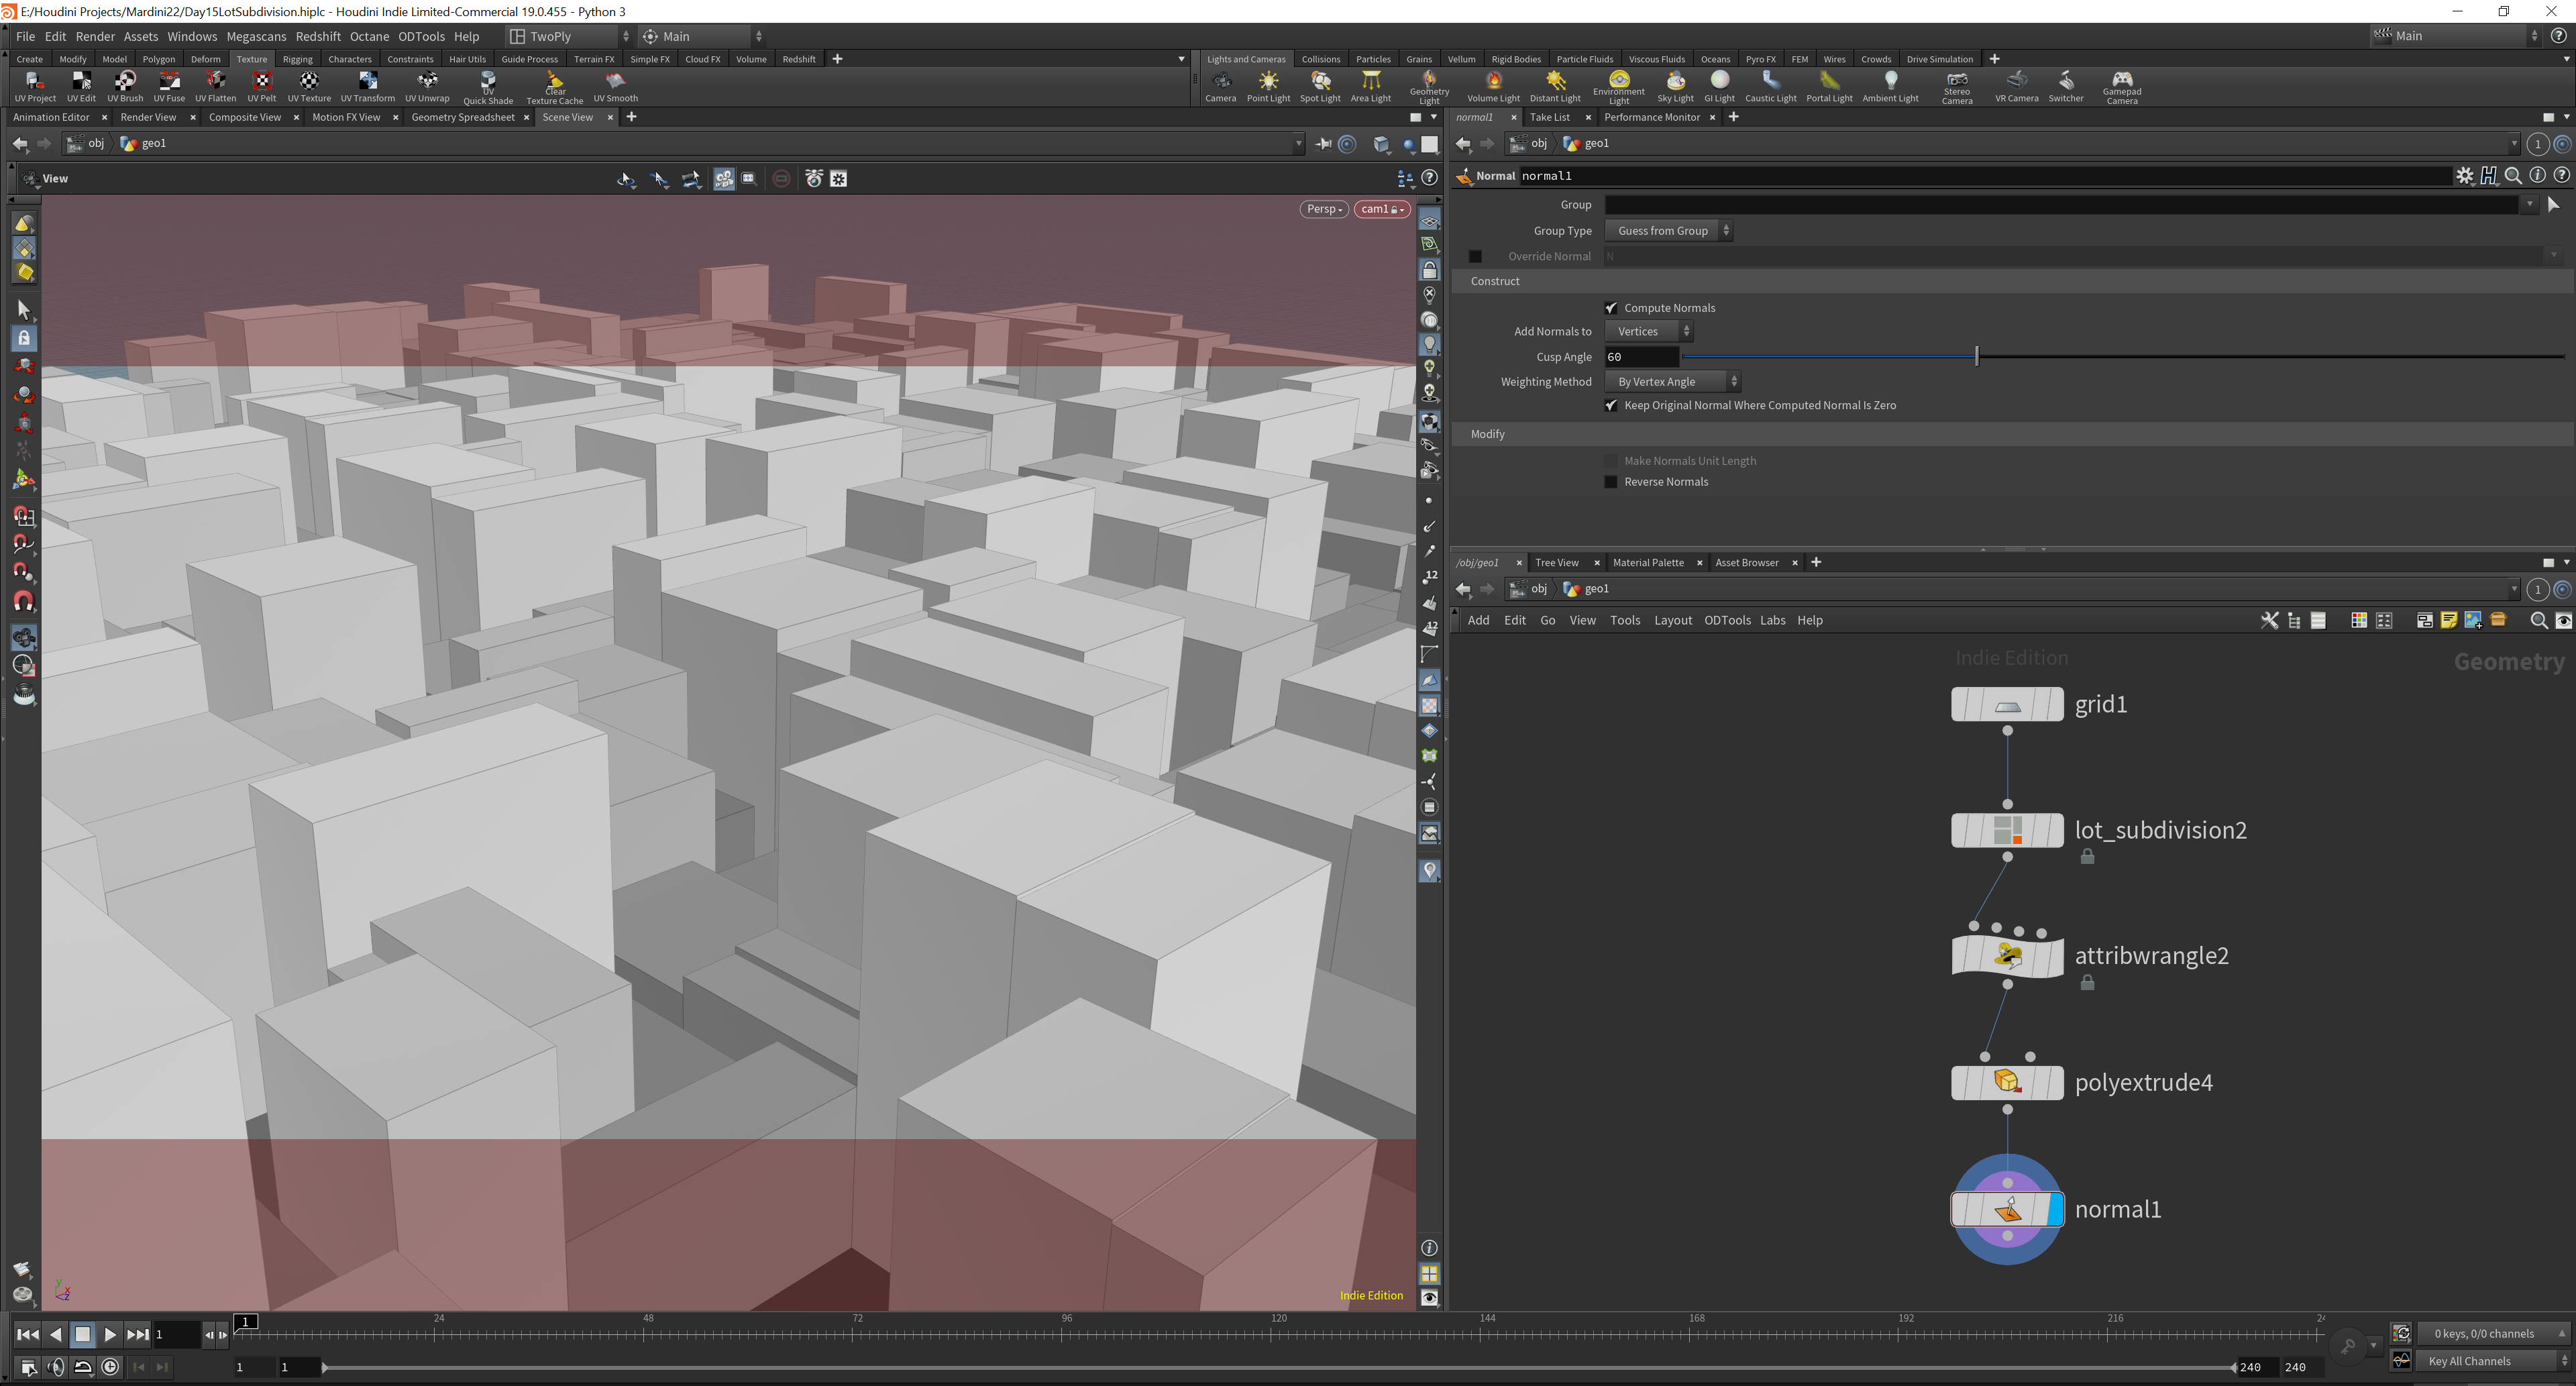Click the UV Fuse shelf tool
Screen dimensions: 2576x1386
[x=169, y=87]
